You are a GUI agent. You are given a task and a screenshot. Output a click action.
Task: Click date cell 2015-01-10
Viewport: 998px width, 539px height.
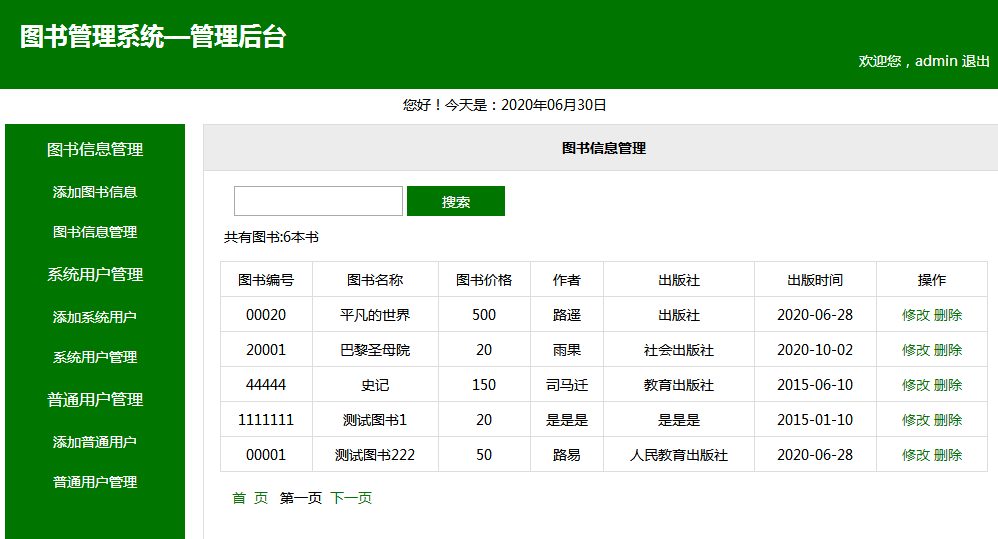point(815,420)
